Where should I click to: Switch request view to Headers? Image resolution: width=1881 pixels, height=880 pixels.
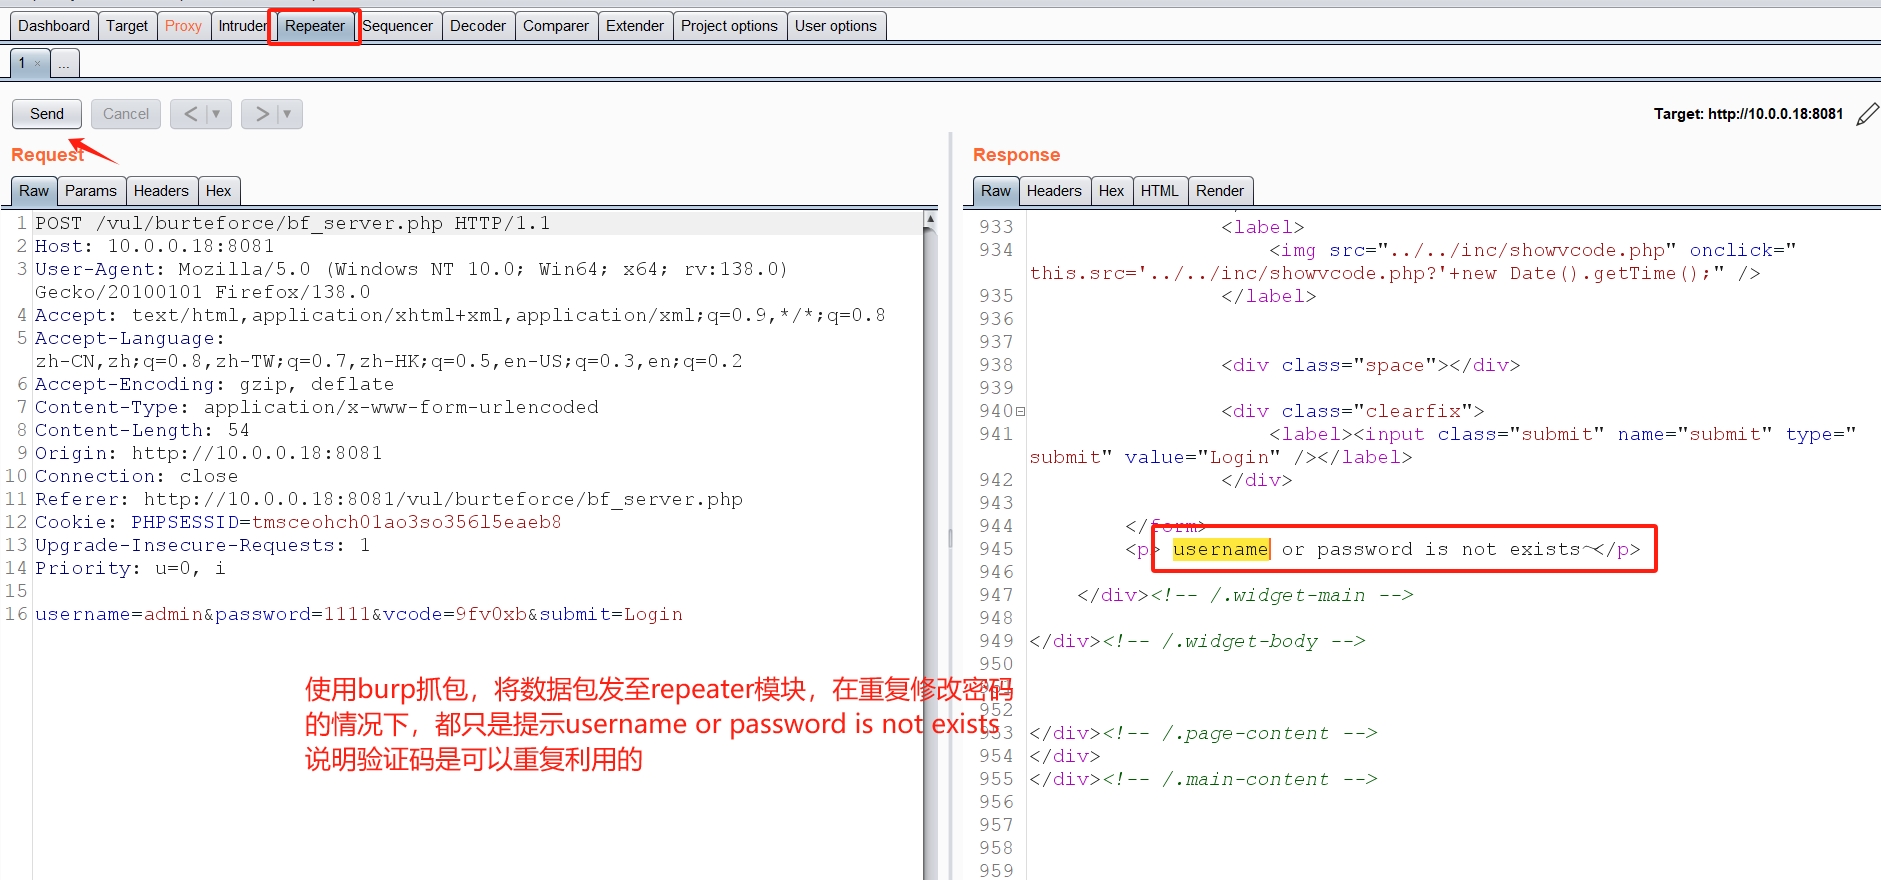point(161,191)
